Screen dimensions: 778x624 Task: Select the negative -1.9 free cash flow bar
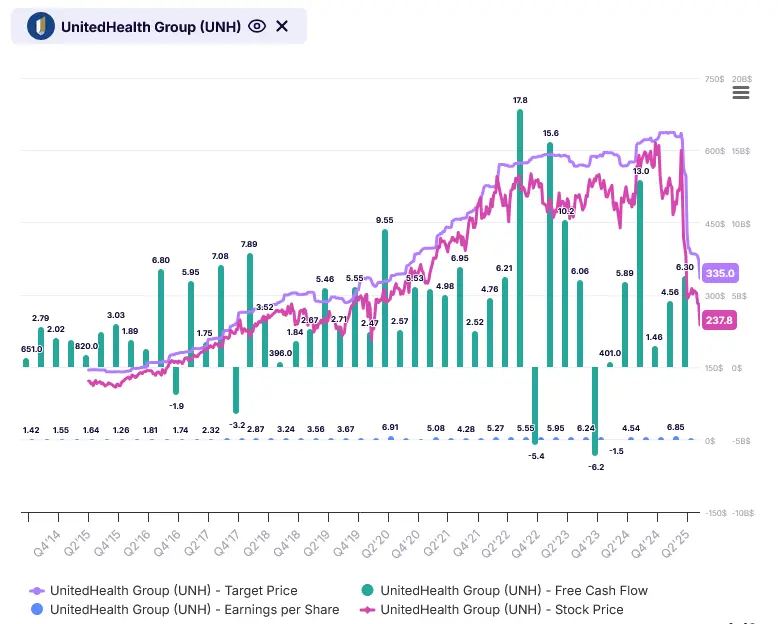click(176, 380)
